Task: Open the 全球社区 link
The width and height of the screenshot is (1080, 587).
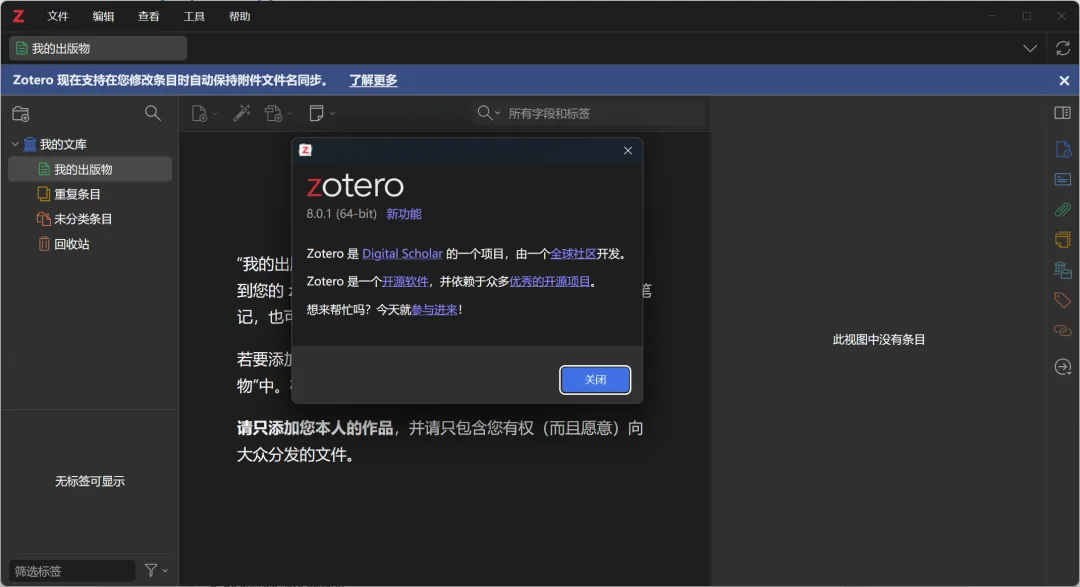Action: [573, 254]
